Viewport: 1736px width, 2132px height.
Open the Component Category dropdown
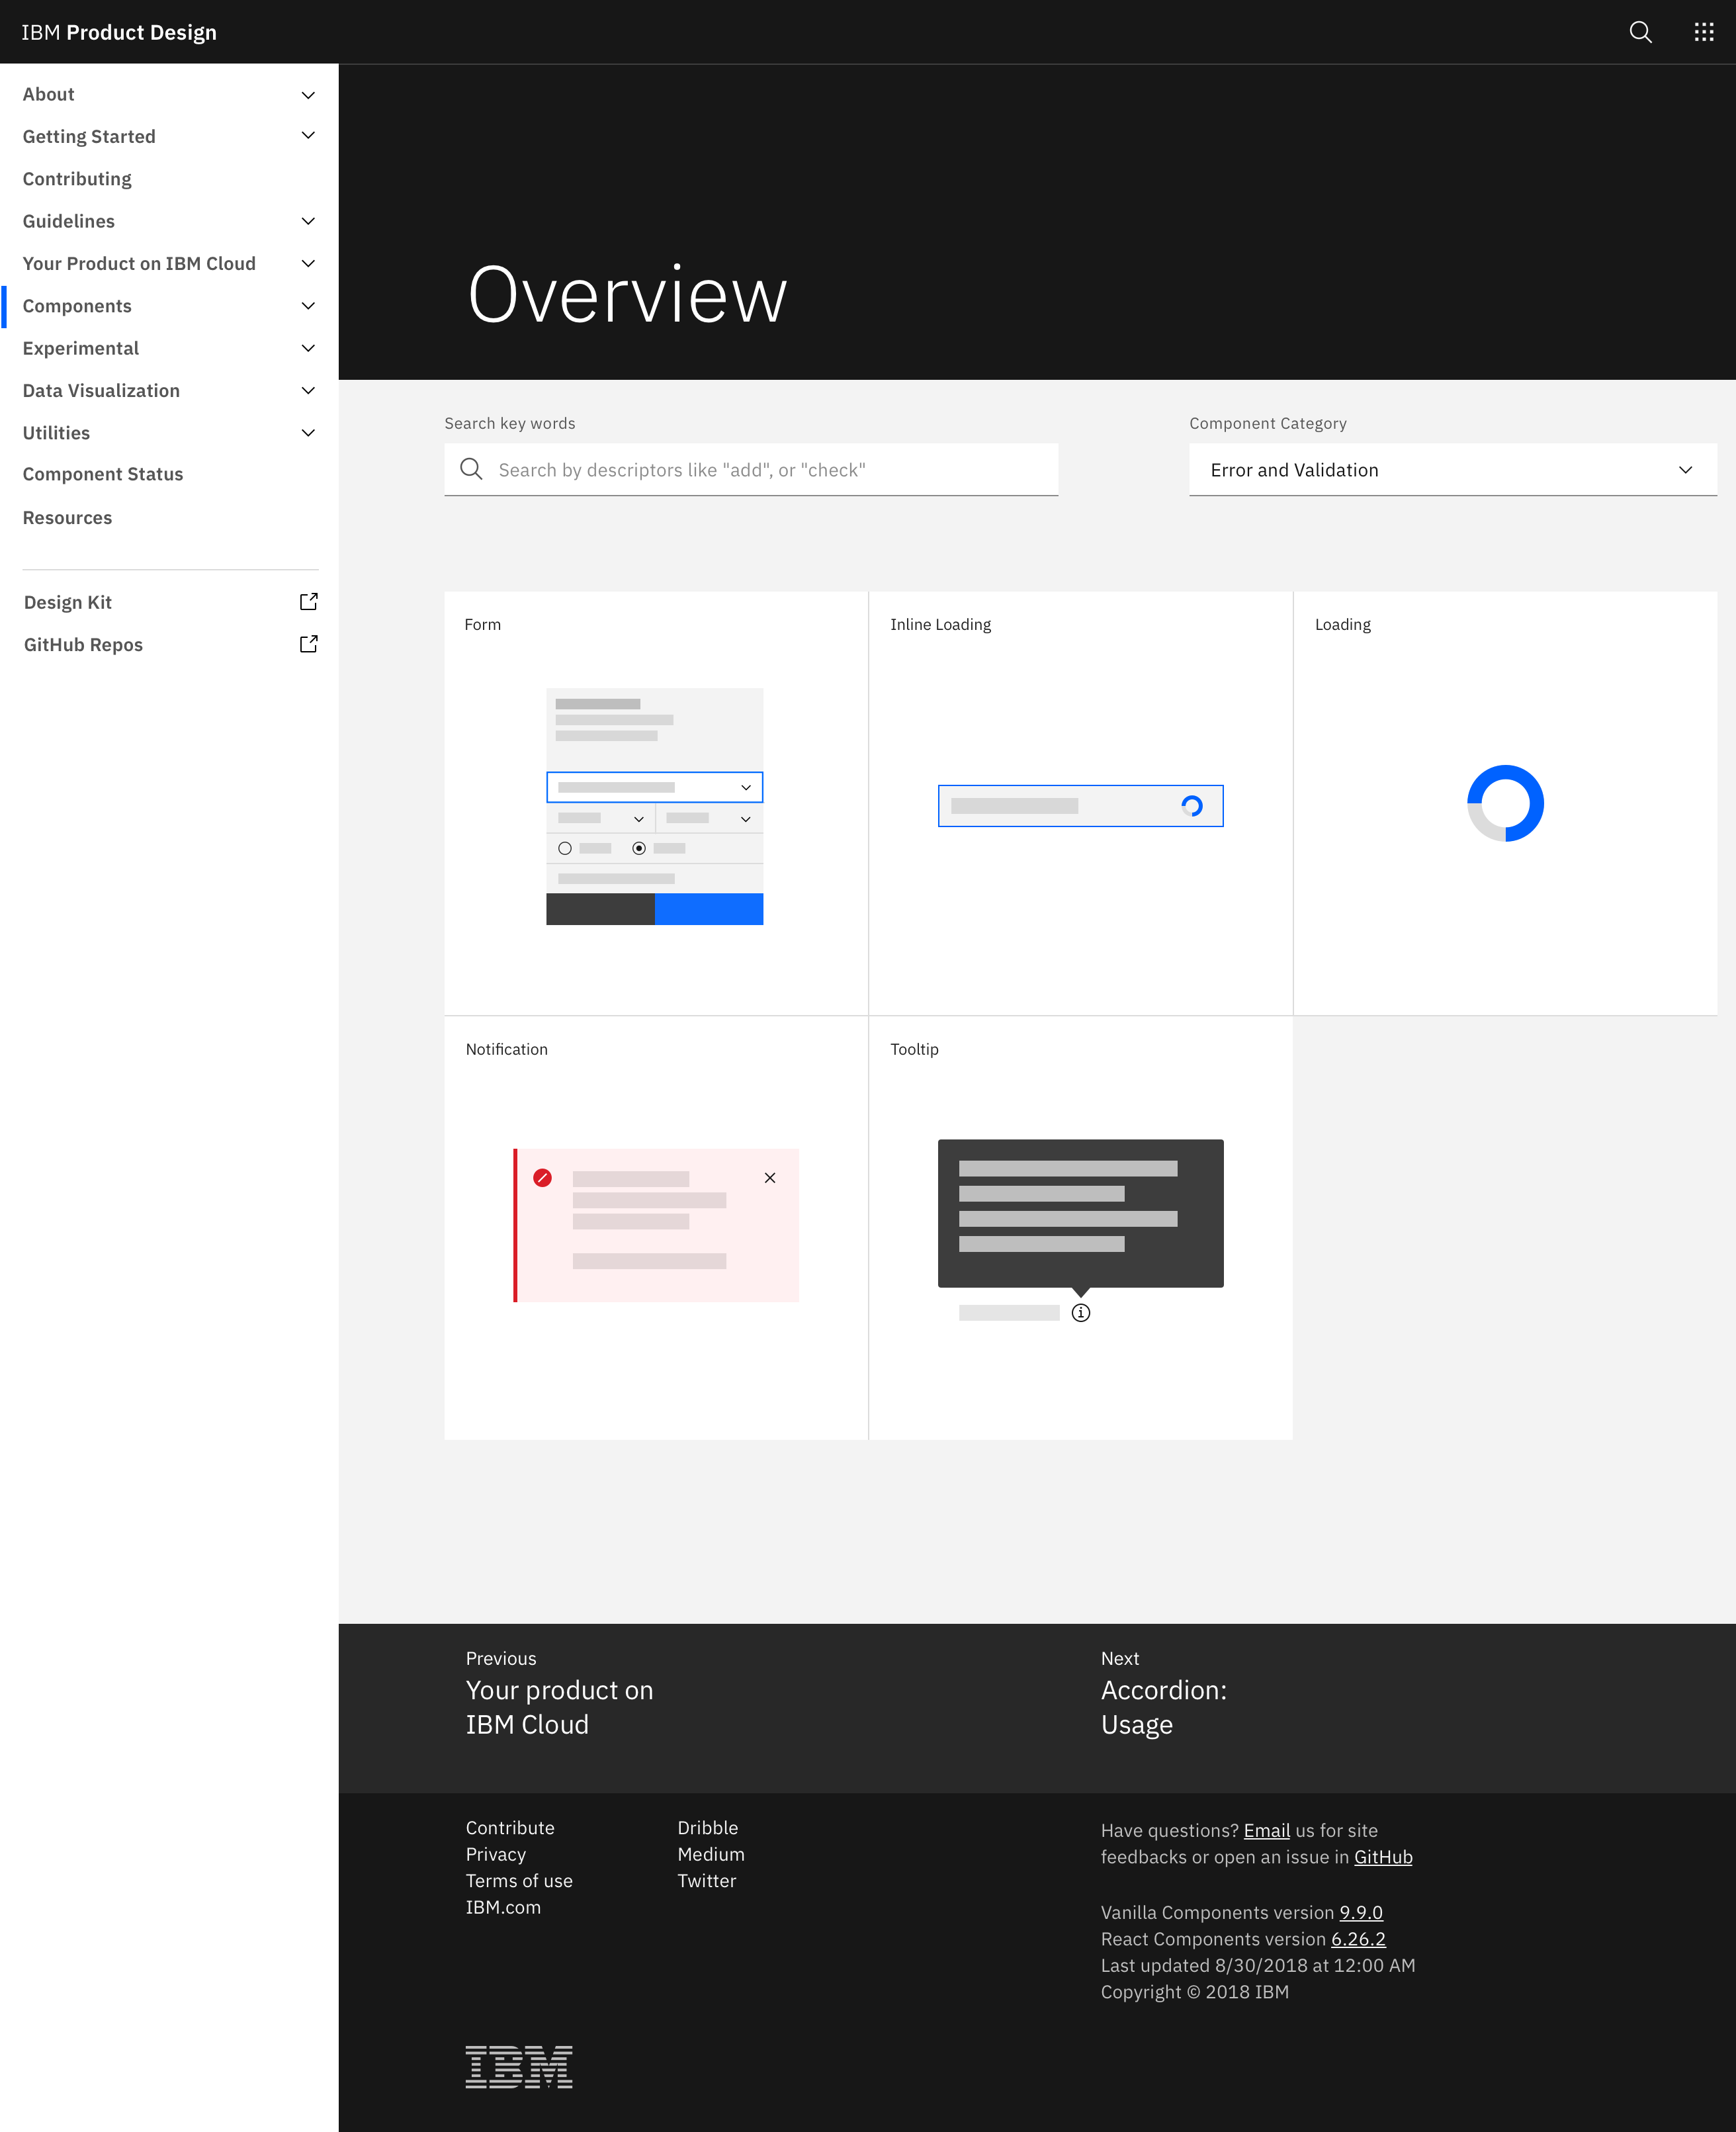(x=1452, y=470)
